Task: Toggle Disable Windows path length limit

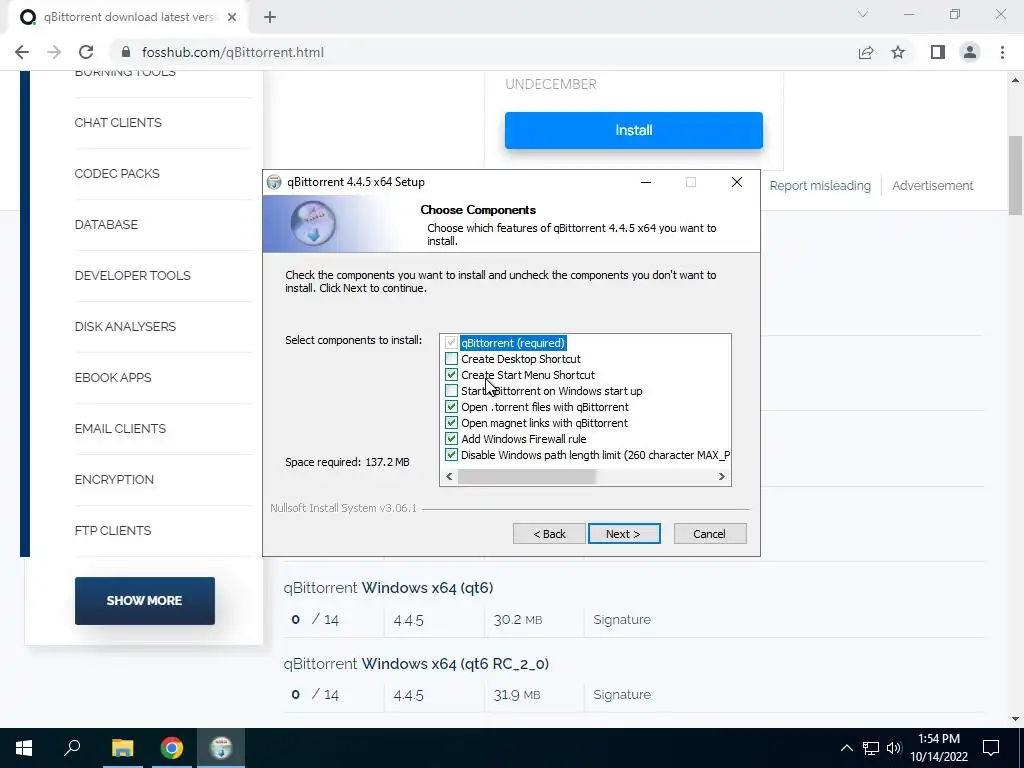Action: pos(451,455)
